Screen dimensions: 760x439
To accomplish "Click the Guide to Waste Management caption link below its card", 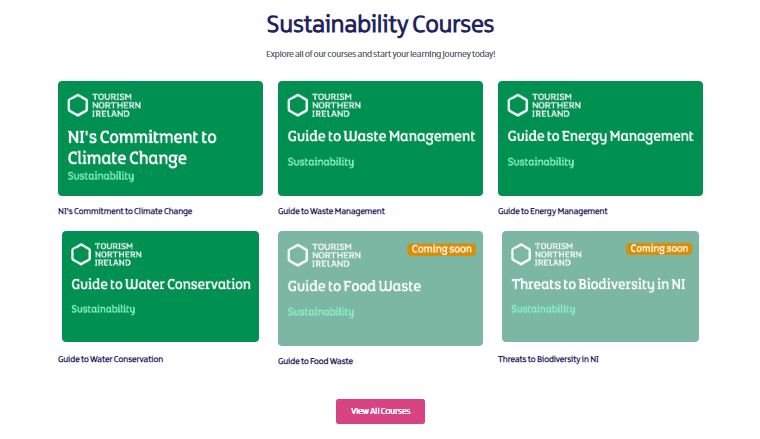I will tap(331, 211).
